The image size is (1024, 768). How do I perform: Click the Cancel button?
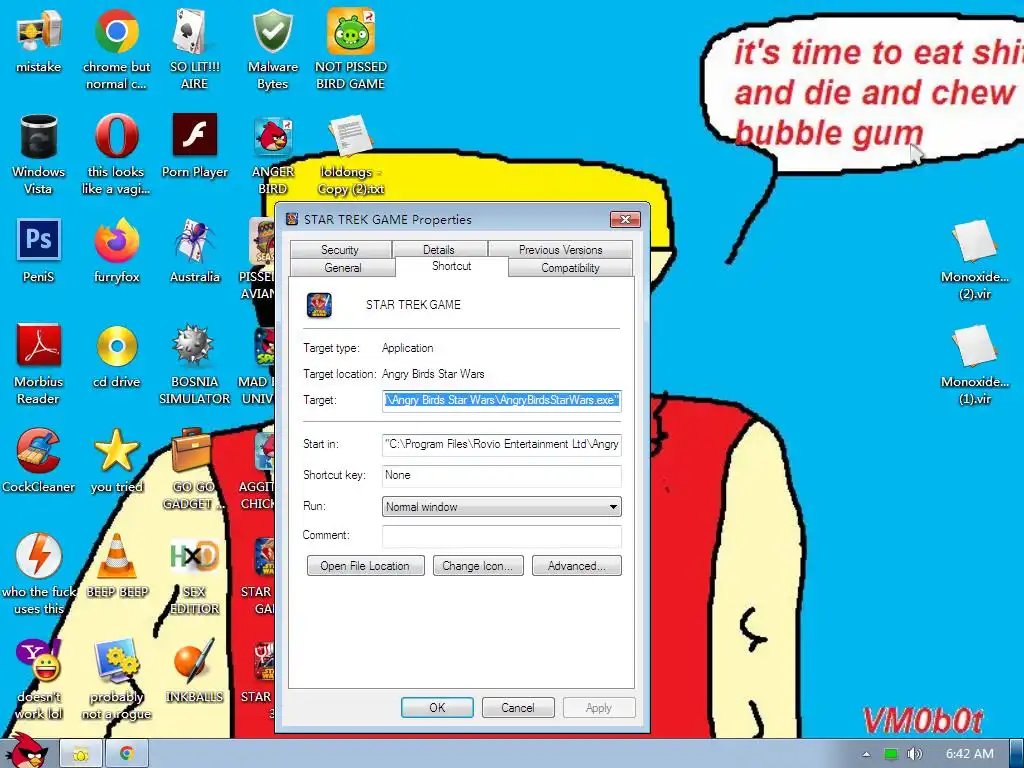518,707
